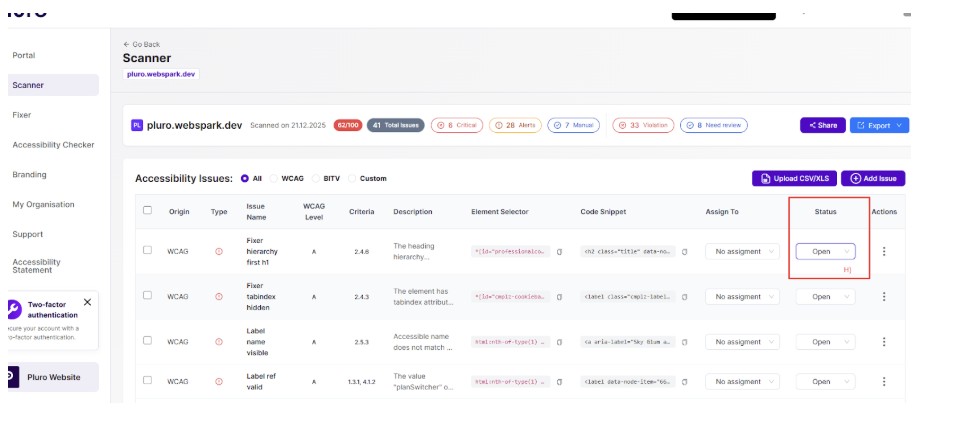
Task: Open actions menu for Label ref valid row
Action: pos(883,382)
